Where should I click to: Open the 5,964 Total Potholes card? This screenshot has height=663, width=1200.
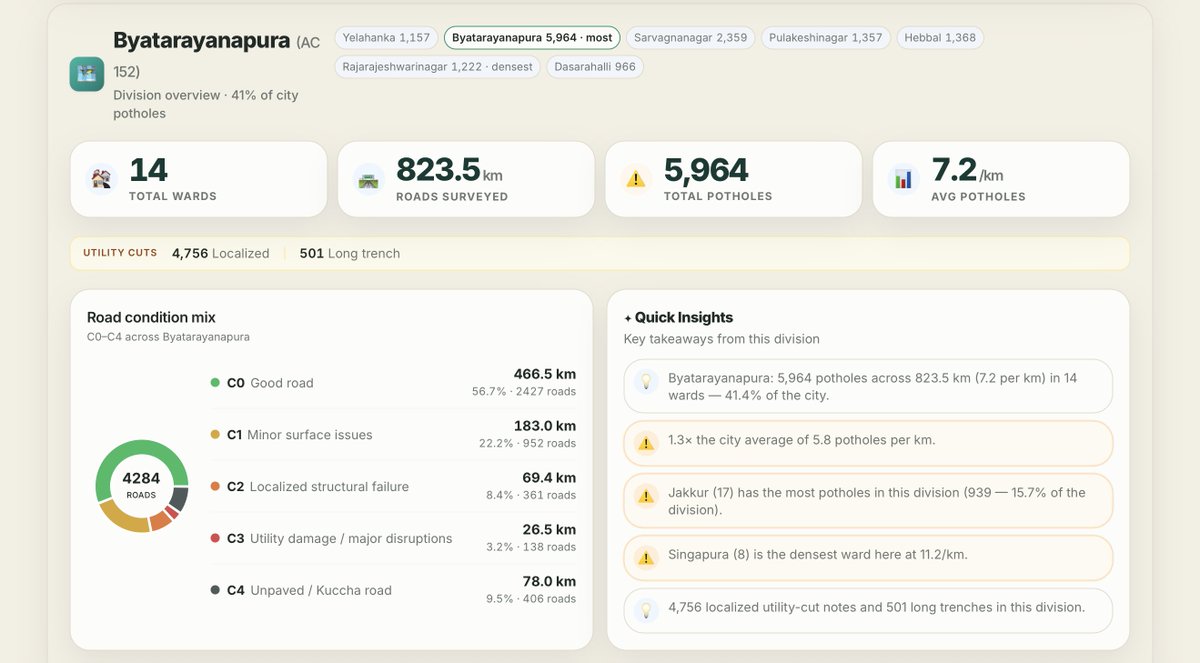point(733,179)
